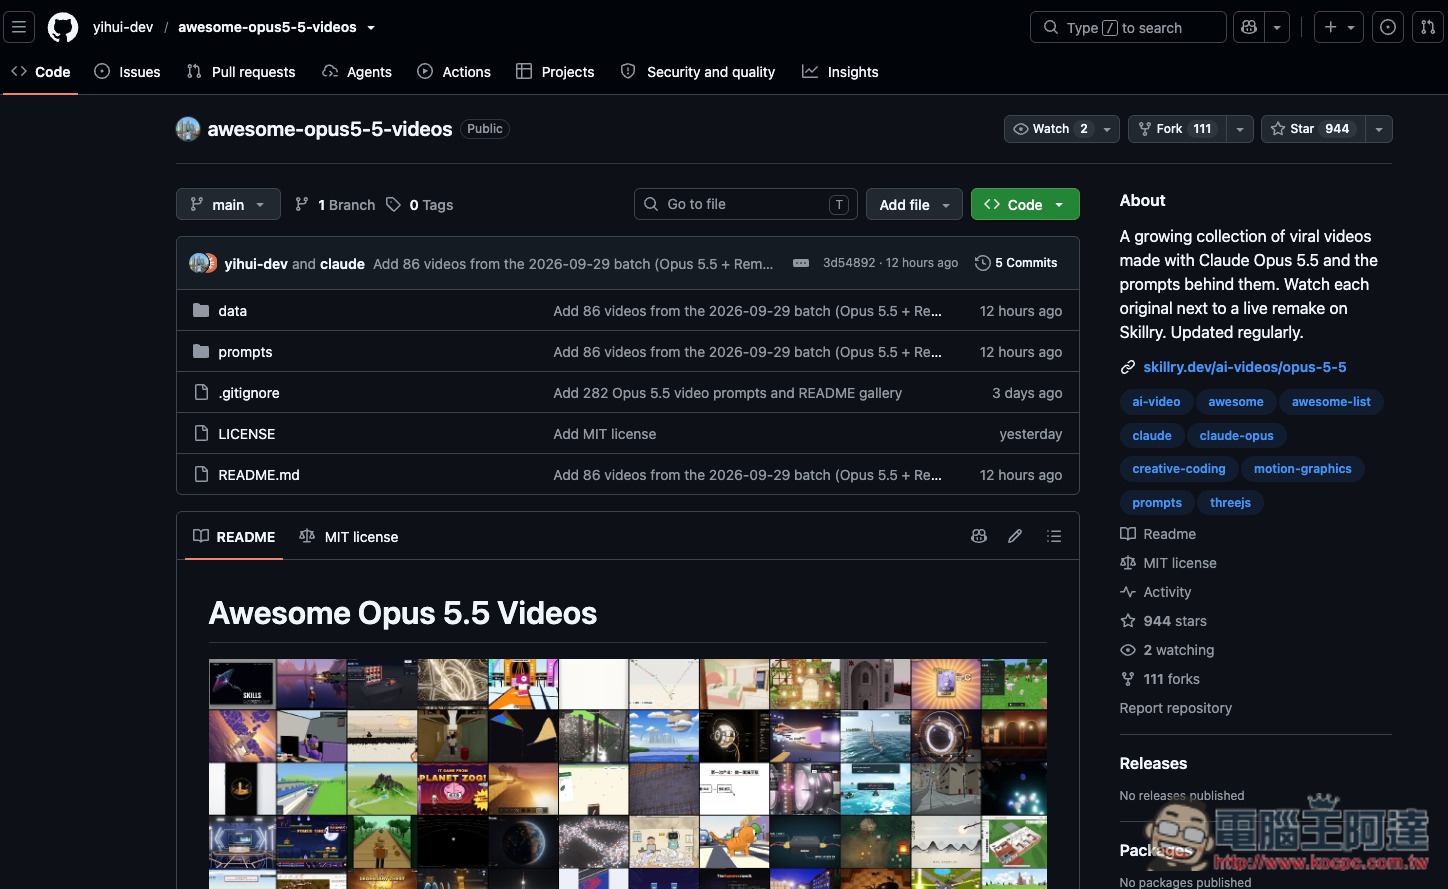Open 'Add MIT license' commit message
Viewport: 1448px width, 889px height.
coord(605,434)
